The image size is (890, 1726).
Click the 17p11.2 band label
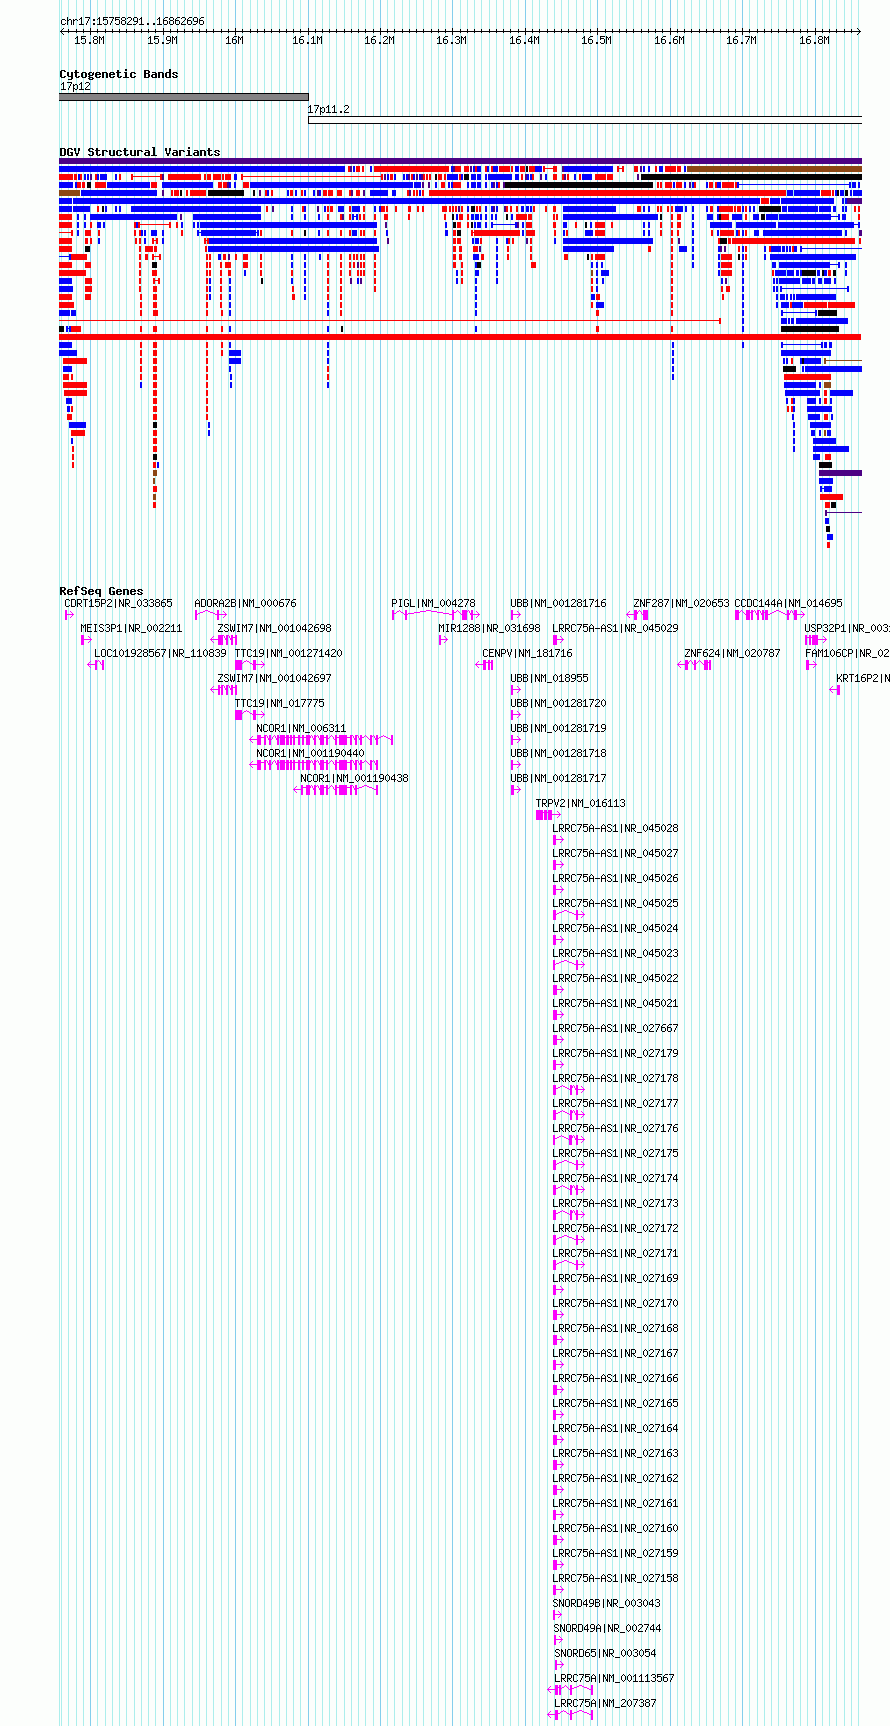[x=329, y=109]
